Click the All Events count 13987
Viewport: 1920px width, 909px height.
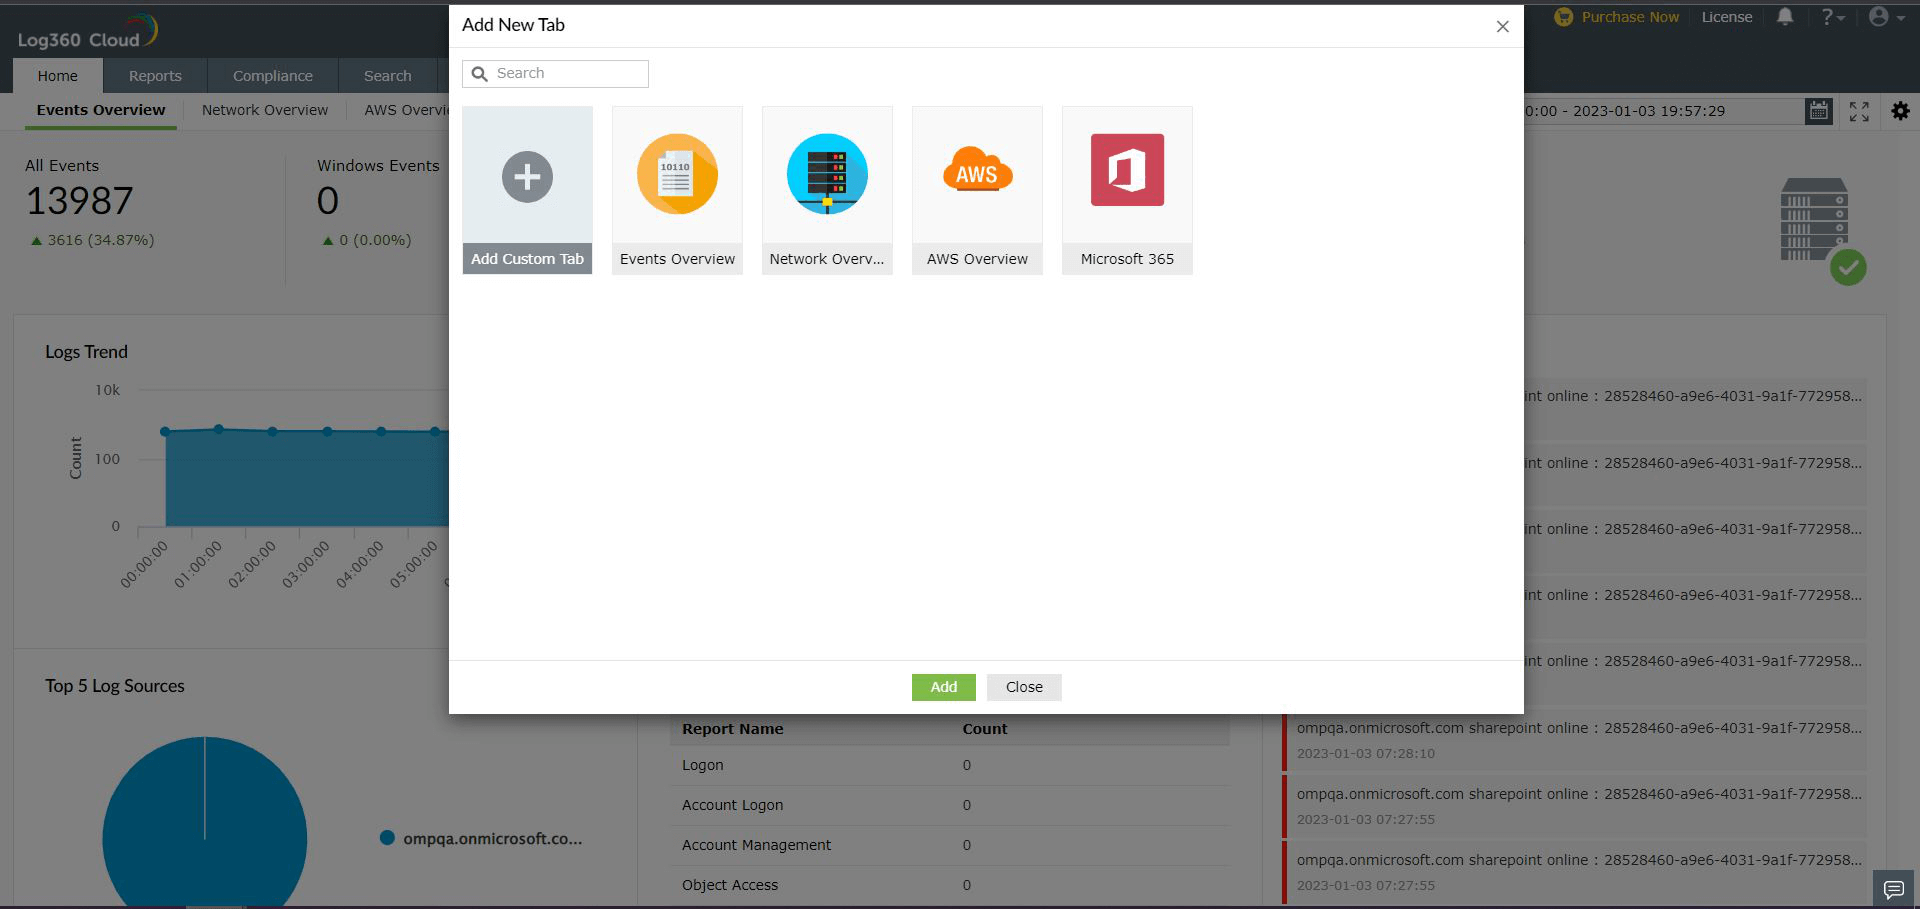click(x=79, y=201)
